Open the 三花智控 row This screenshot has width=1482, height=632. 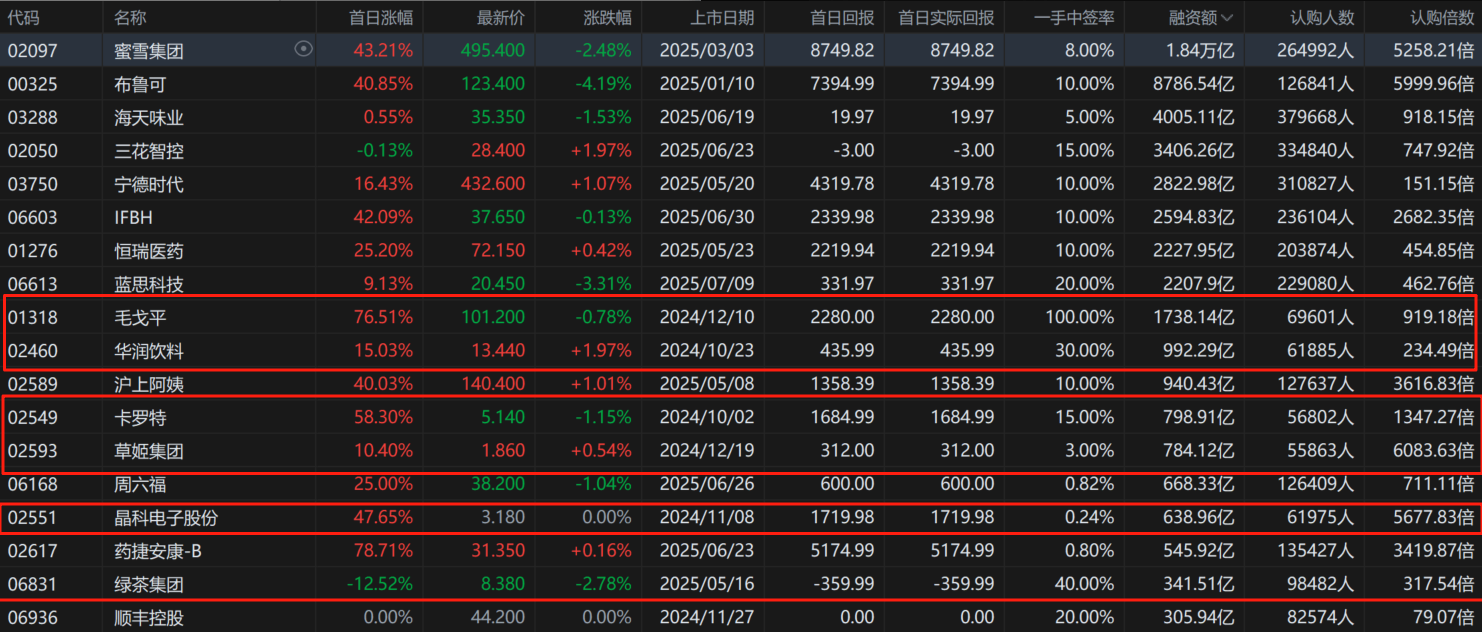741,151
